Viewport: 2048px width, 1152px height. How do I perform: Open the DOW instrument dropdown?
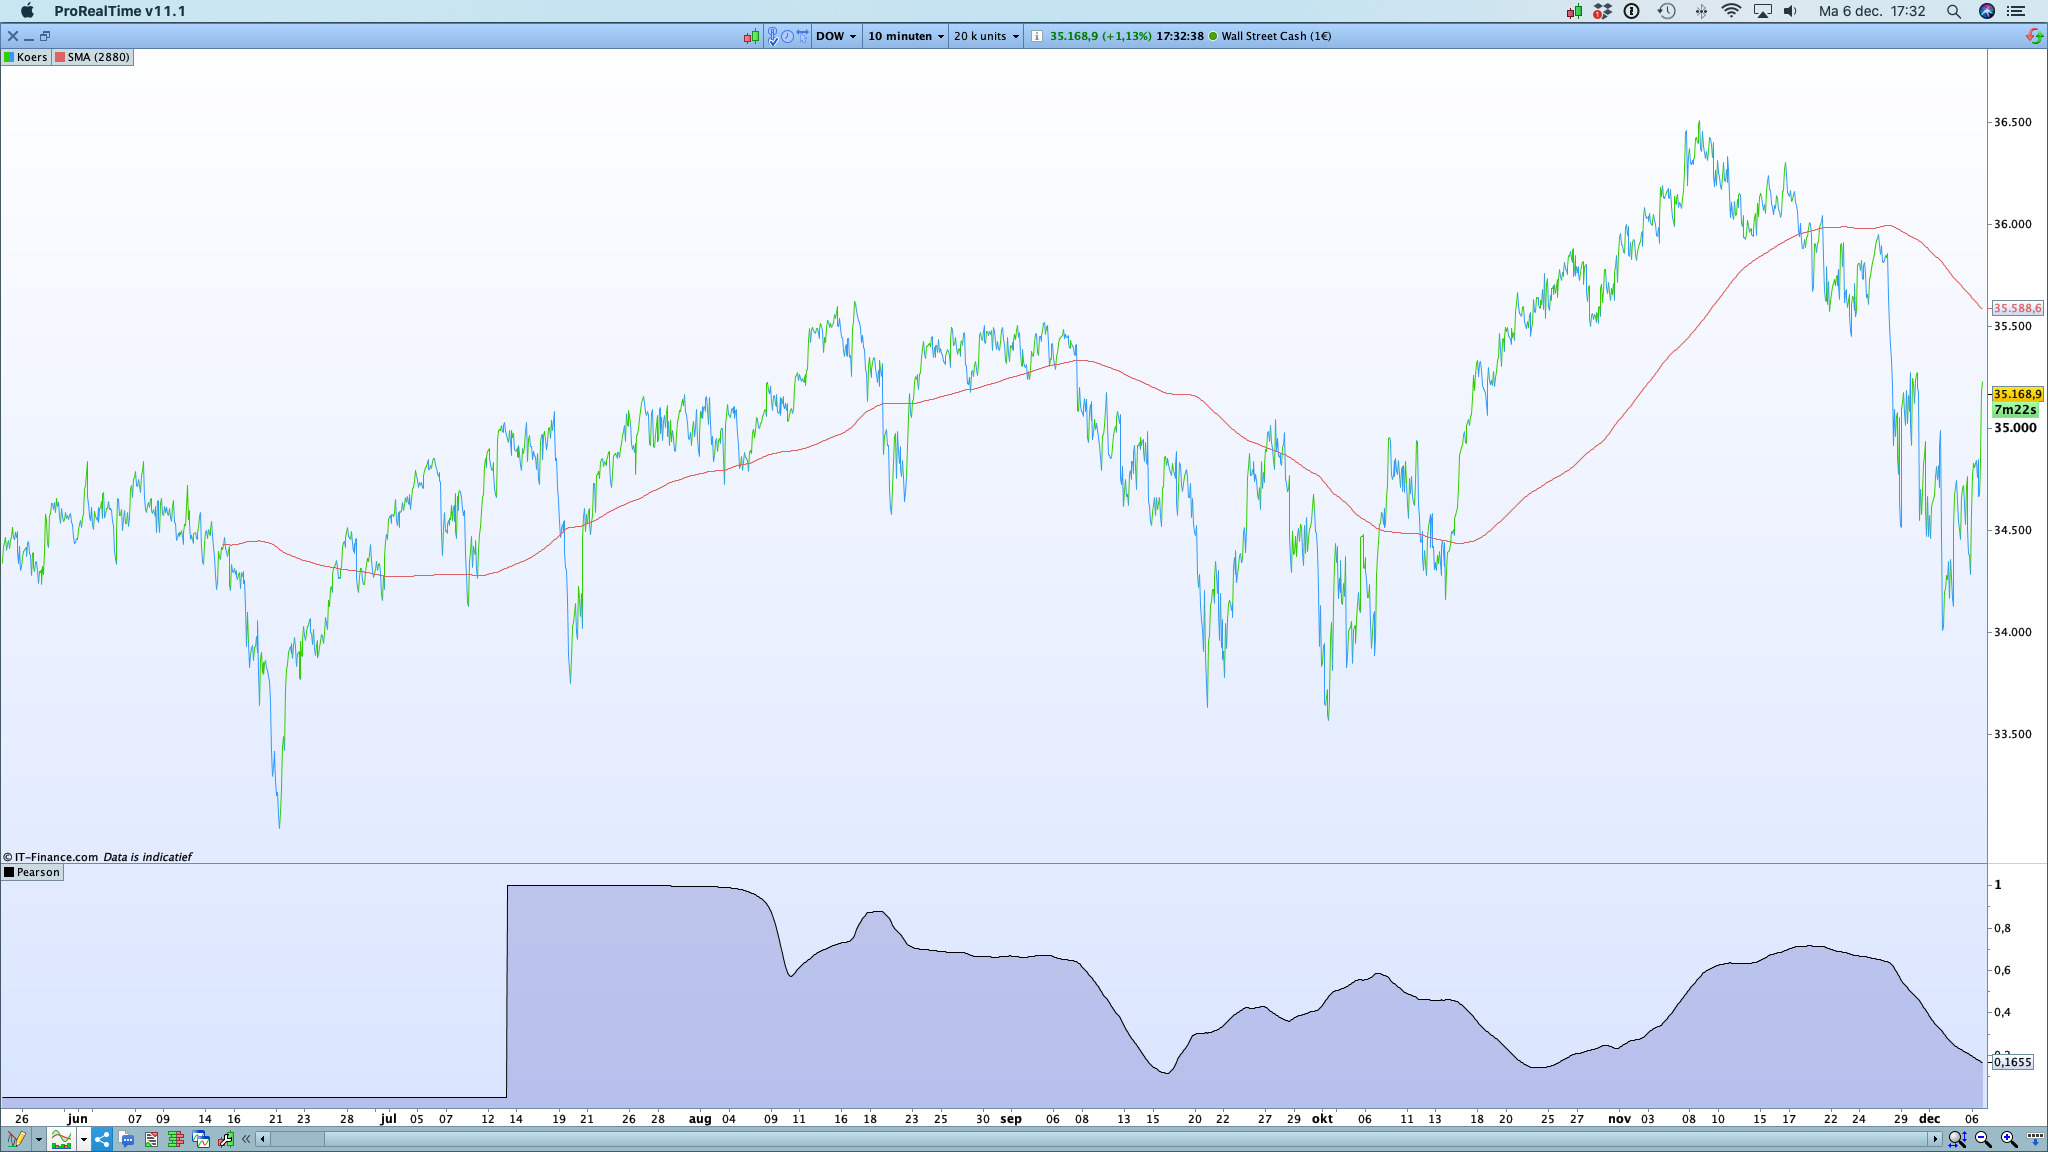[836, 36]
